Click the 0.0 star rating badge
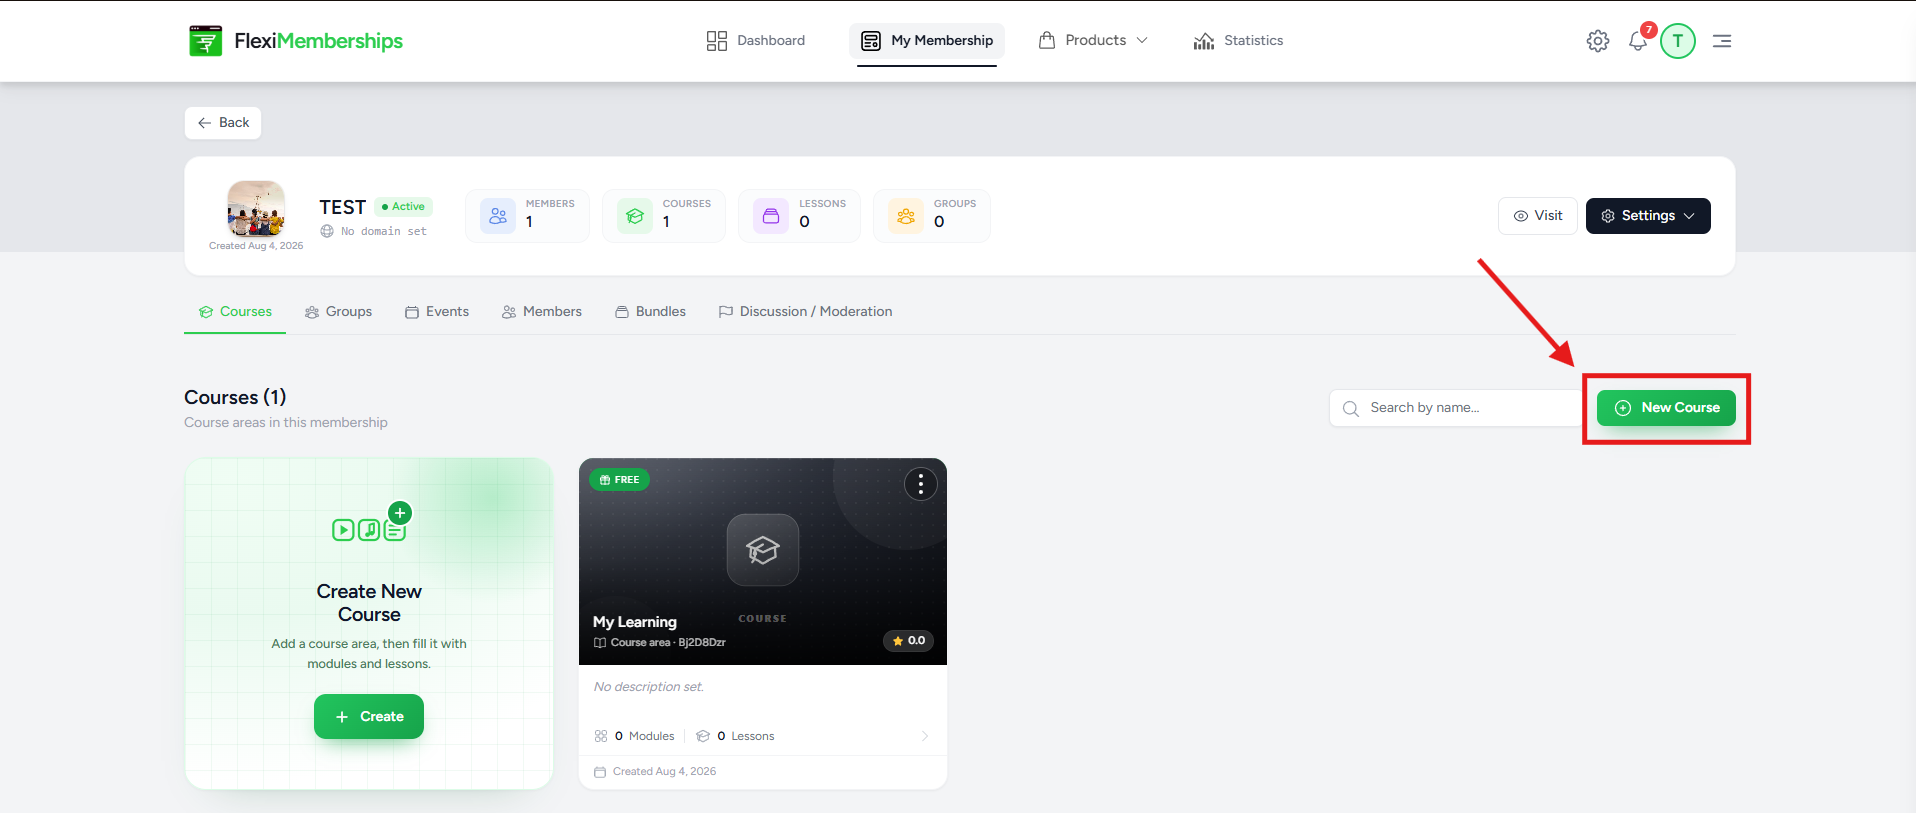The image size is (1916, 813). tap(909, 641)
